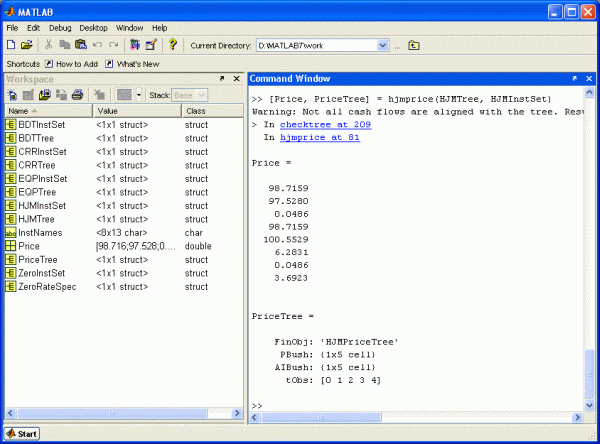The width and height of the screenshot is (600, 444).
Task: Select BDTInstSet variable
Action: (124, 125)
